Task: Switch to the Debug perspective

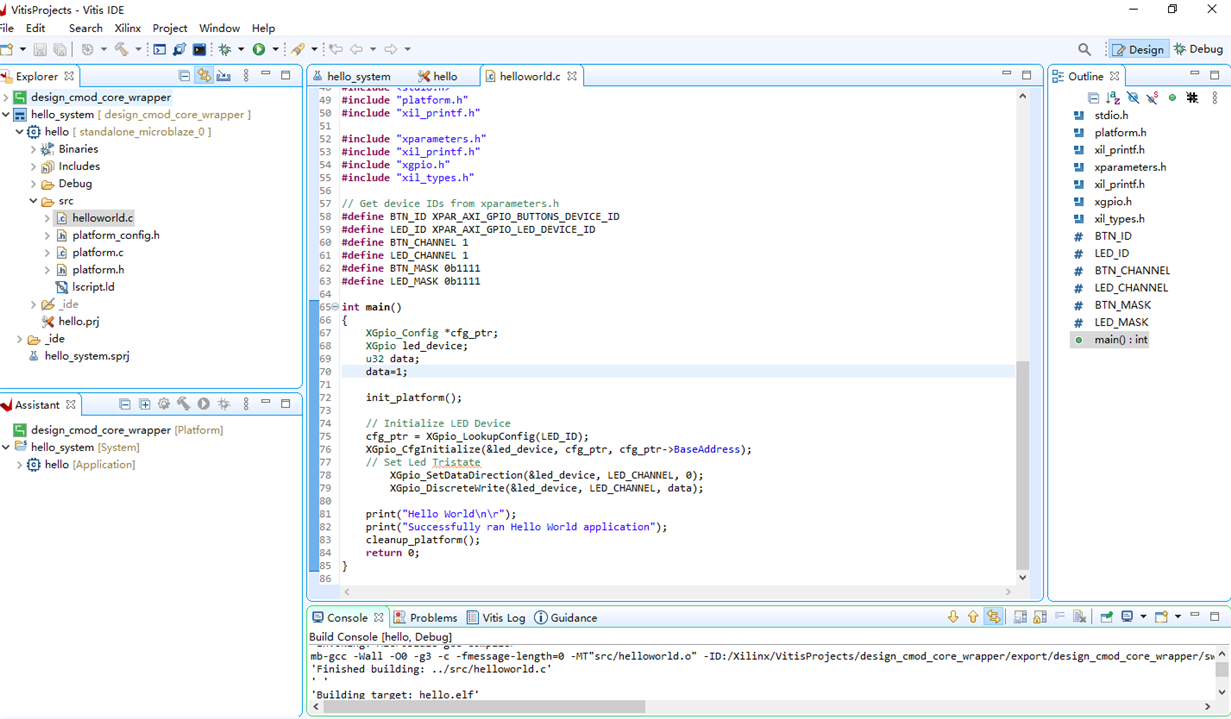Action: click(x=1198, y=49)
